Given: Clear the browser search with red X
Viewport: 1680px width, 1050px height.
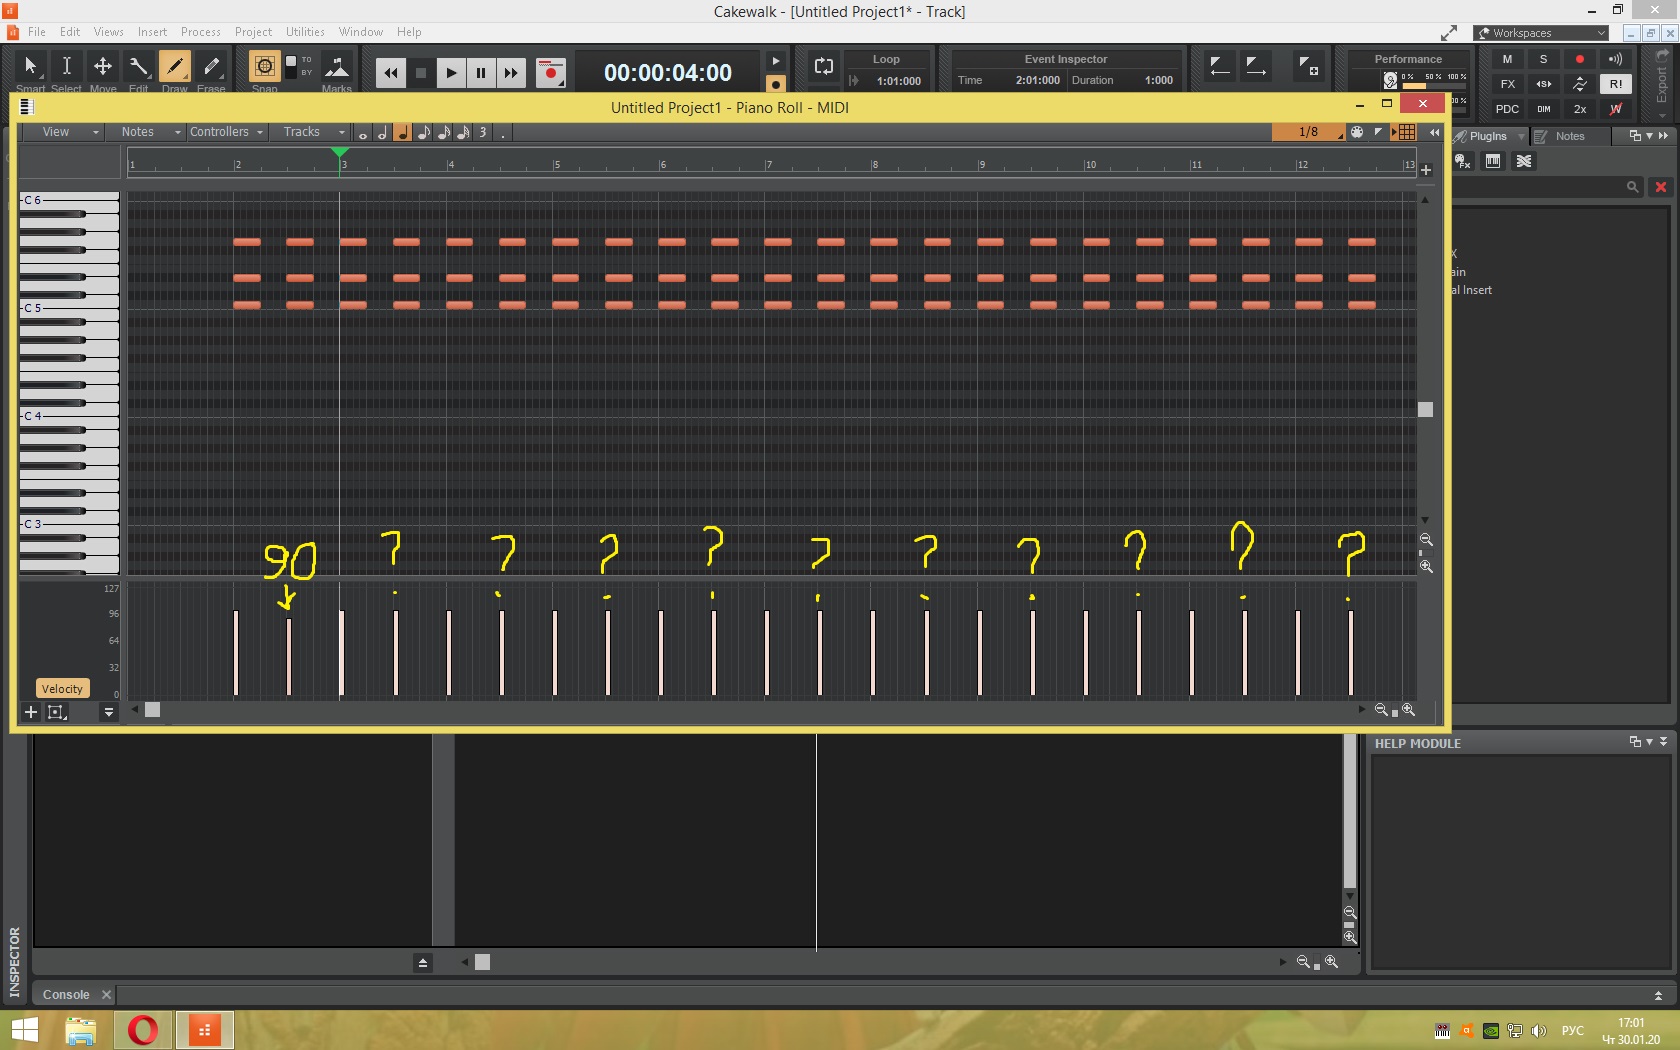Looking at the screenshot, I should [x=1661, y=187].
